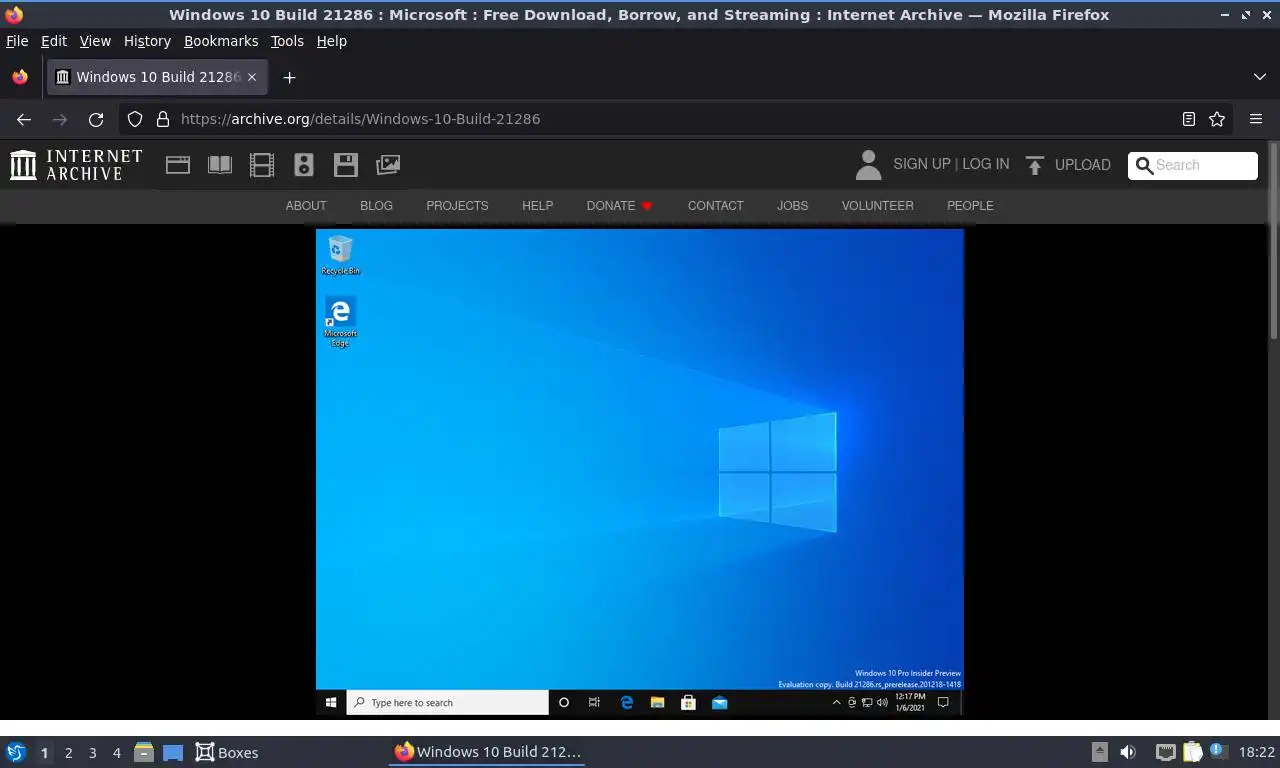Image resolution: width=1280 pixels, height=768 pixels.
Task: Click the LOG IN link
Action: point(986,164)
